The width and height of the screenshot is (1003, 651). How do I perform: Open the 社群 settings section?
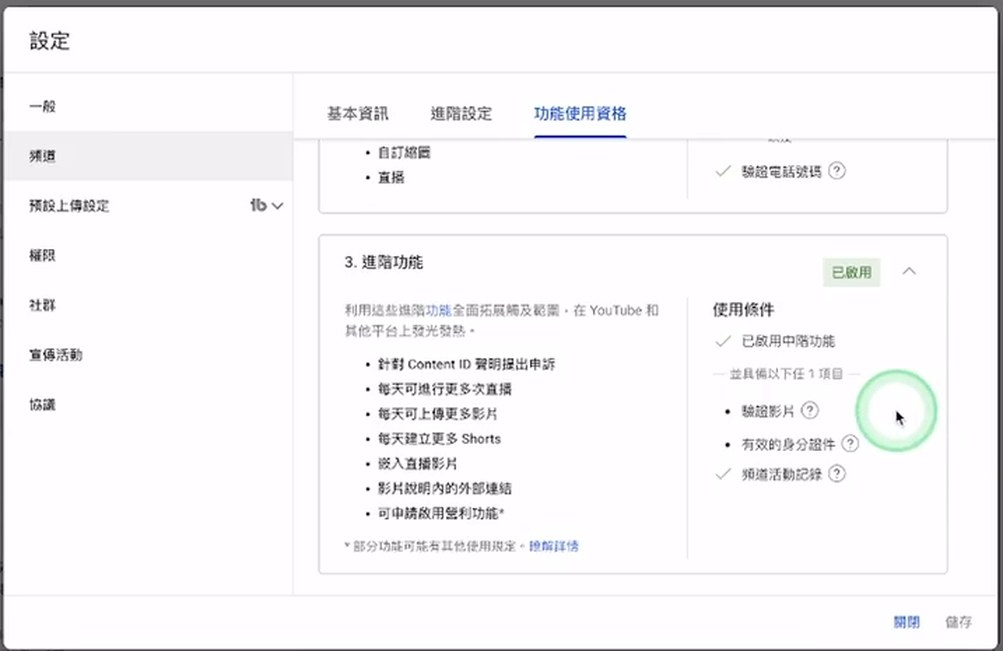click(148, 305)
